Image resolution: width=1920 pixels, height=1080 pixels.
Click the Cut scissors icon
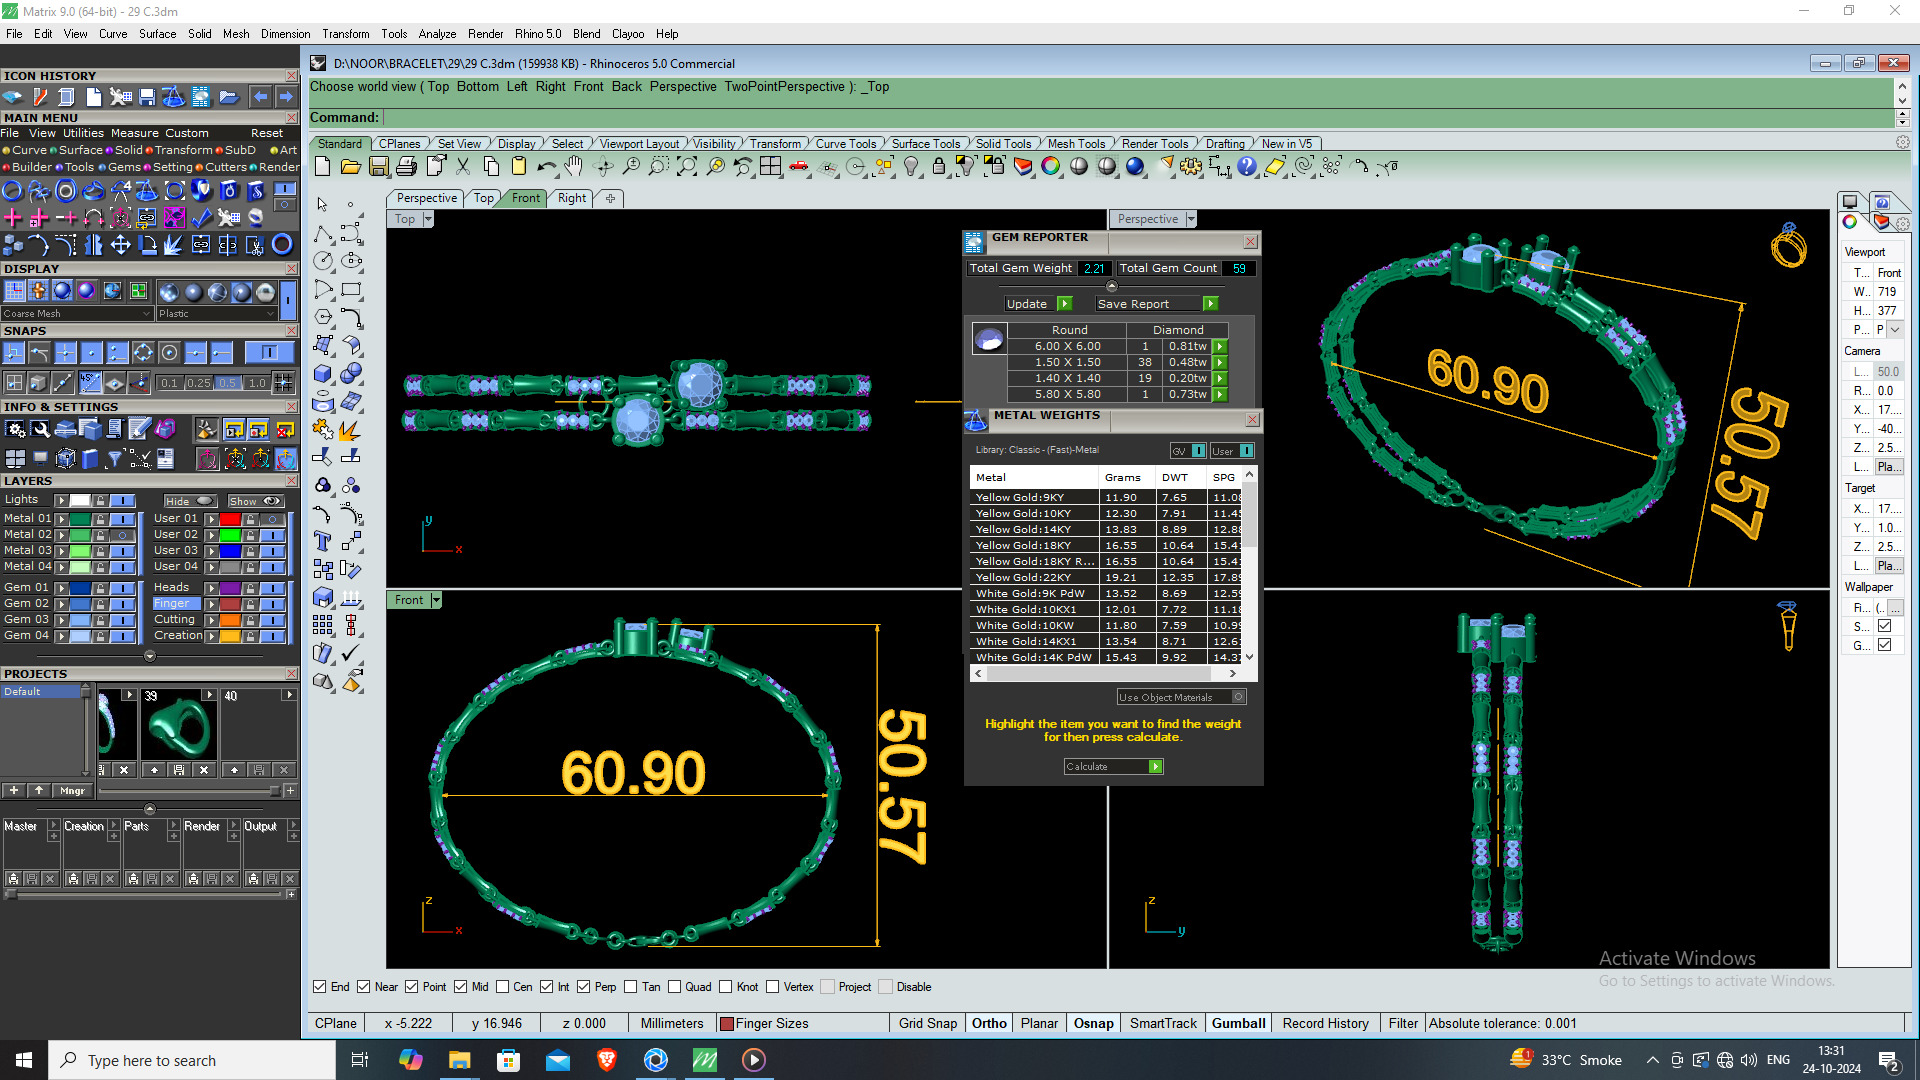pos(463,167)
